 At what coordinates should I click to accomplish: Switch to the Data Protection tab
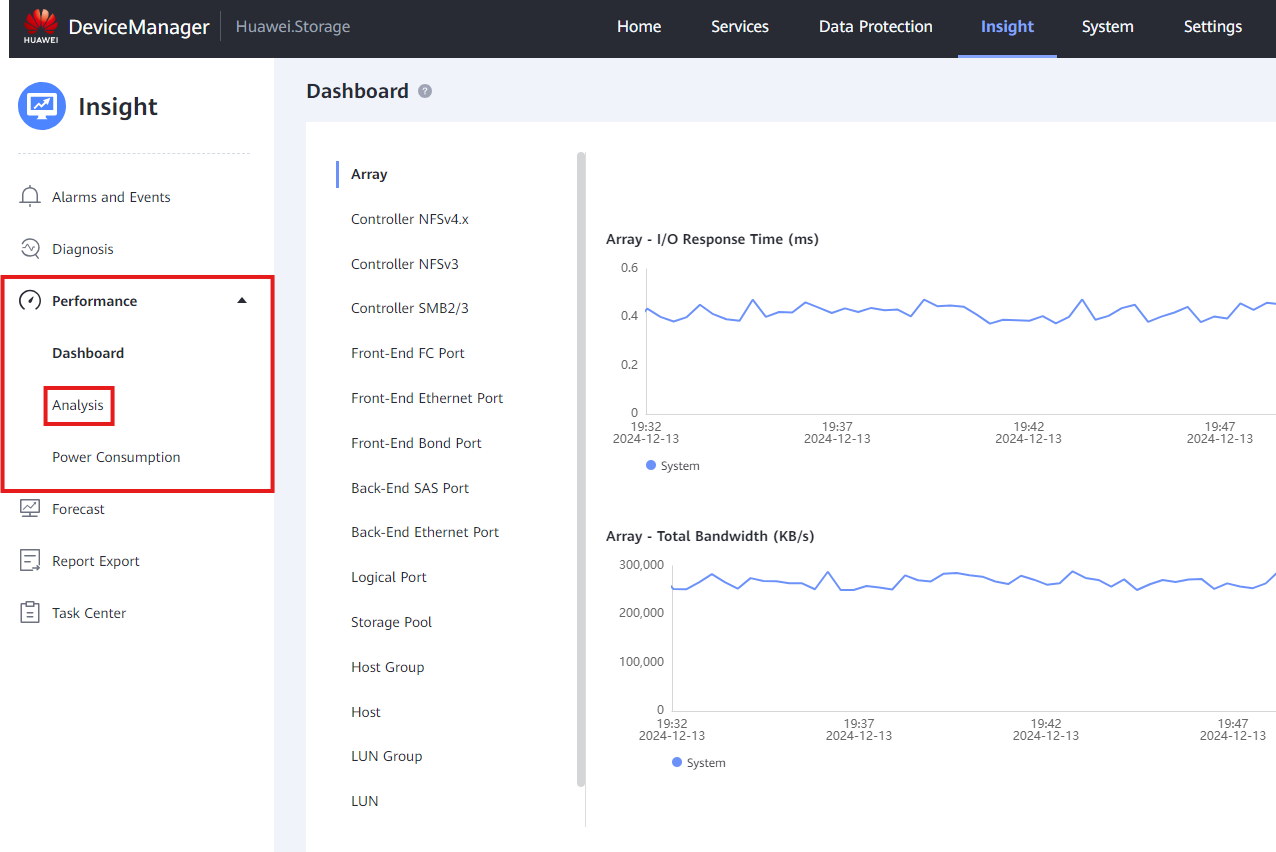(x=875, y=27)
